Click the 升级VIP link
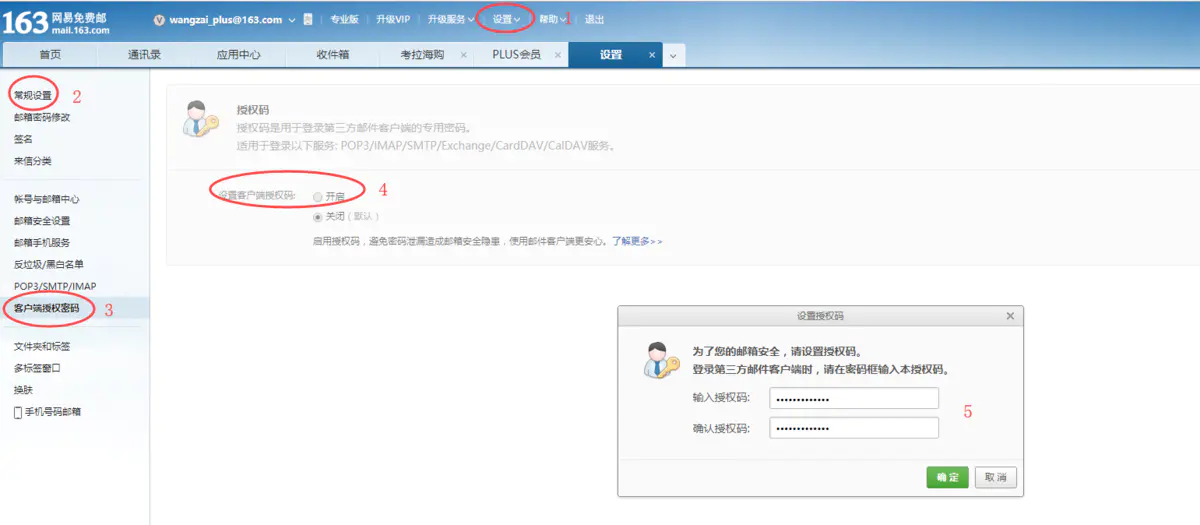1200x525 pixels. pyautogui.click(x=393, y=20)
